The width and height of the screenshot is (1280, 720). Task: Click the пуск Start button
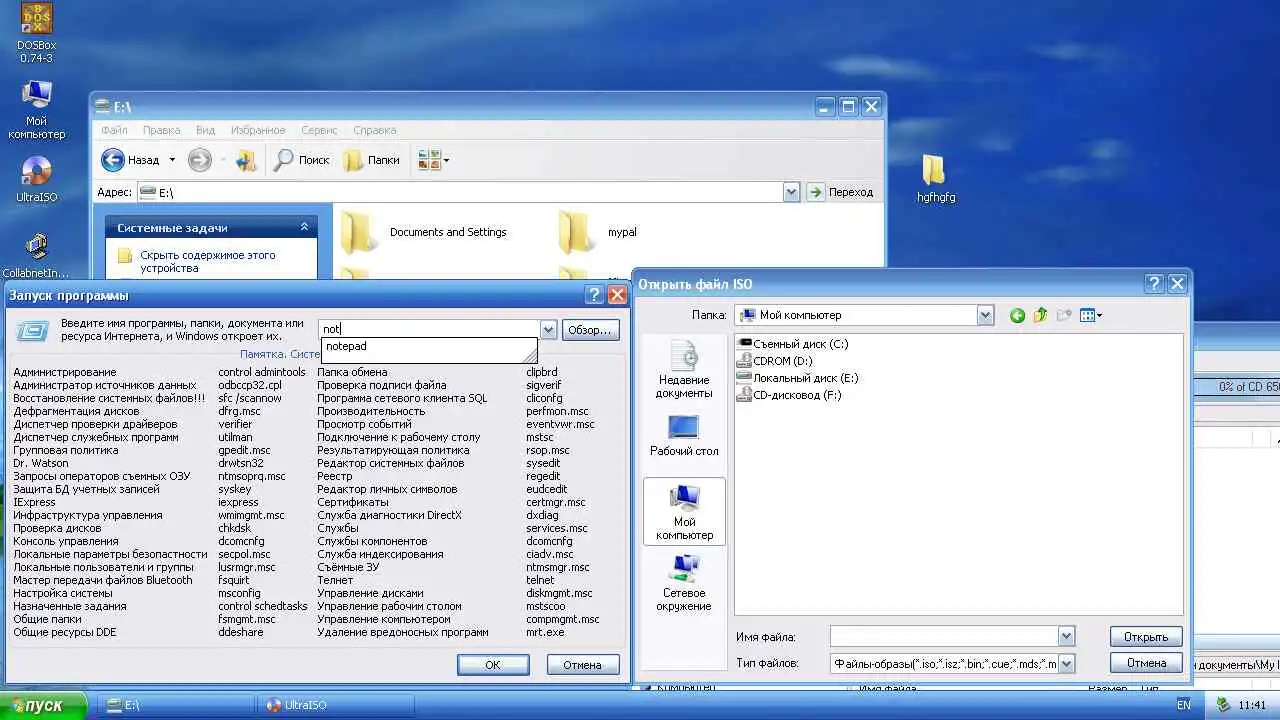(43, 705)
